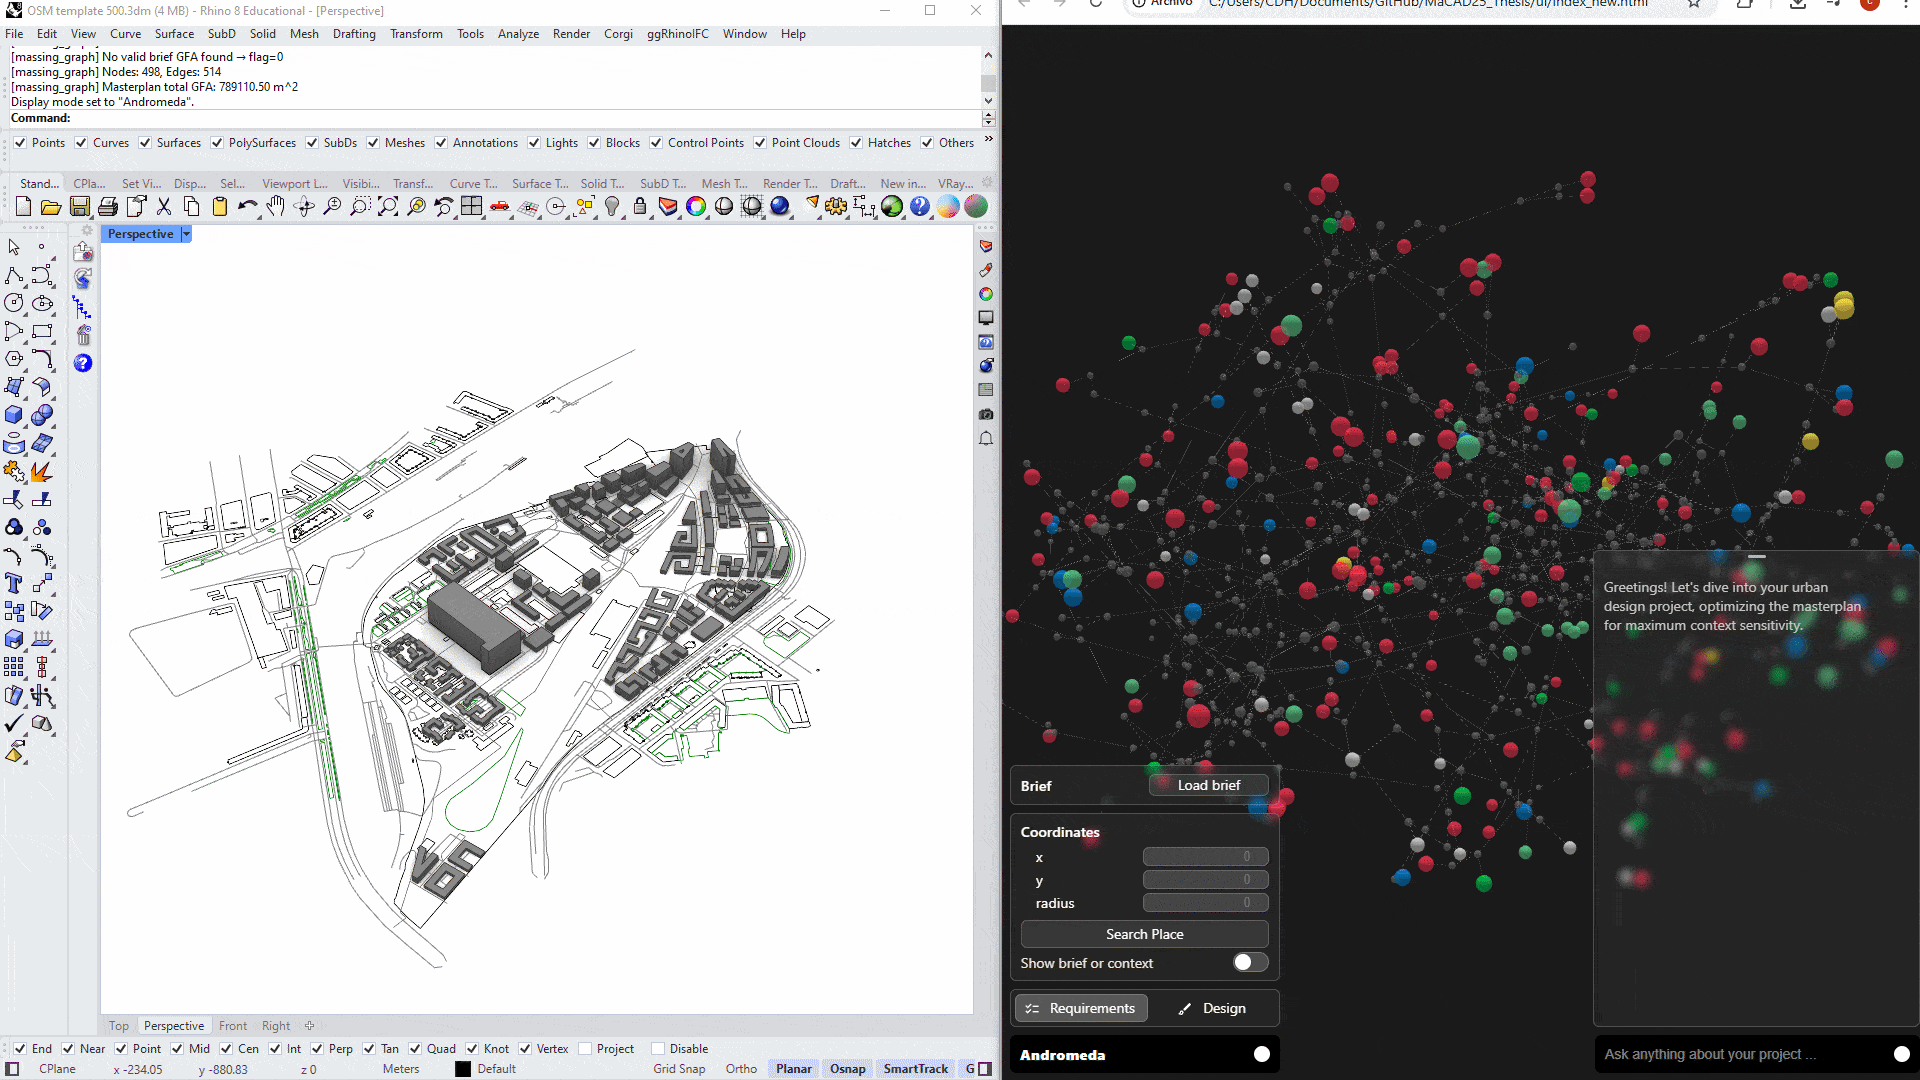Screen dimensions: 1920x1080
Task: Click the Undo arrow icon
Action: coord(246,207)
